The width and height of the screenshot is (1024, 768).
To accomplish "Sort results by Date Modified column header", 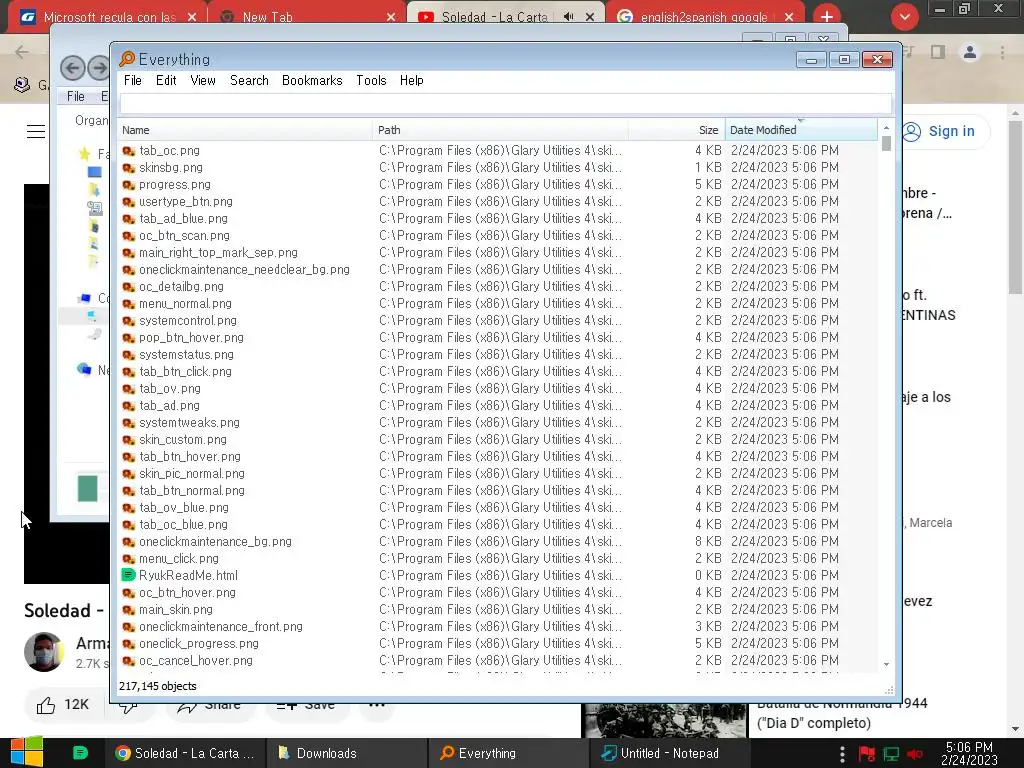I will pyautogui.click(x=801, y=130).
